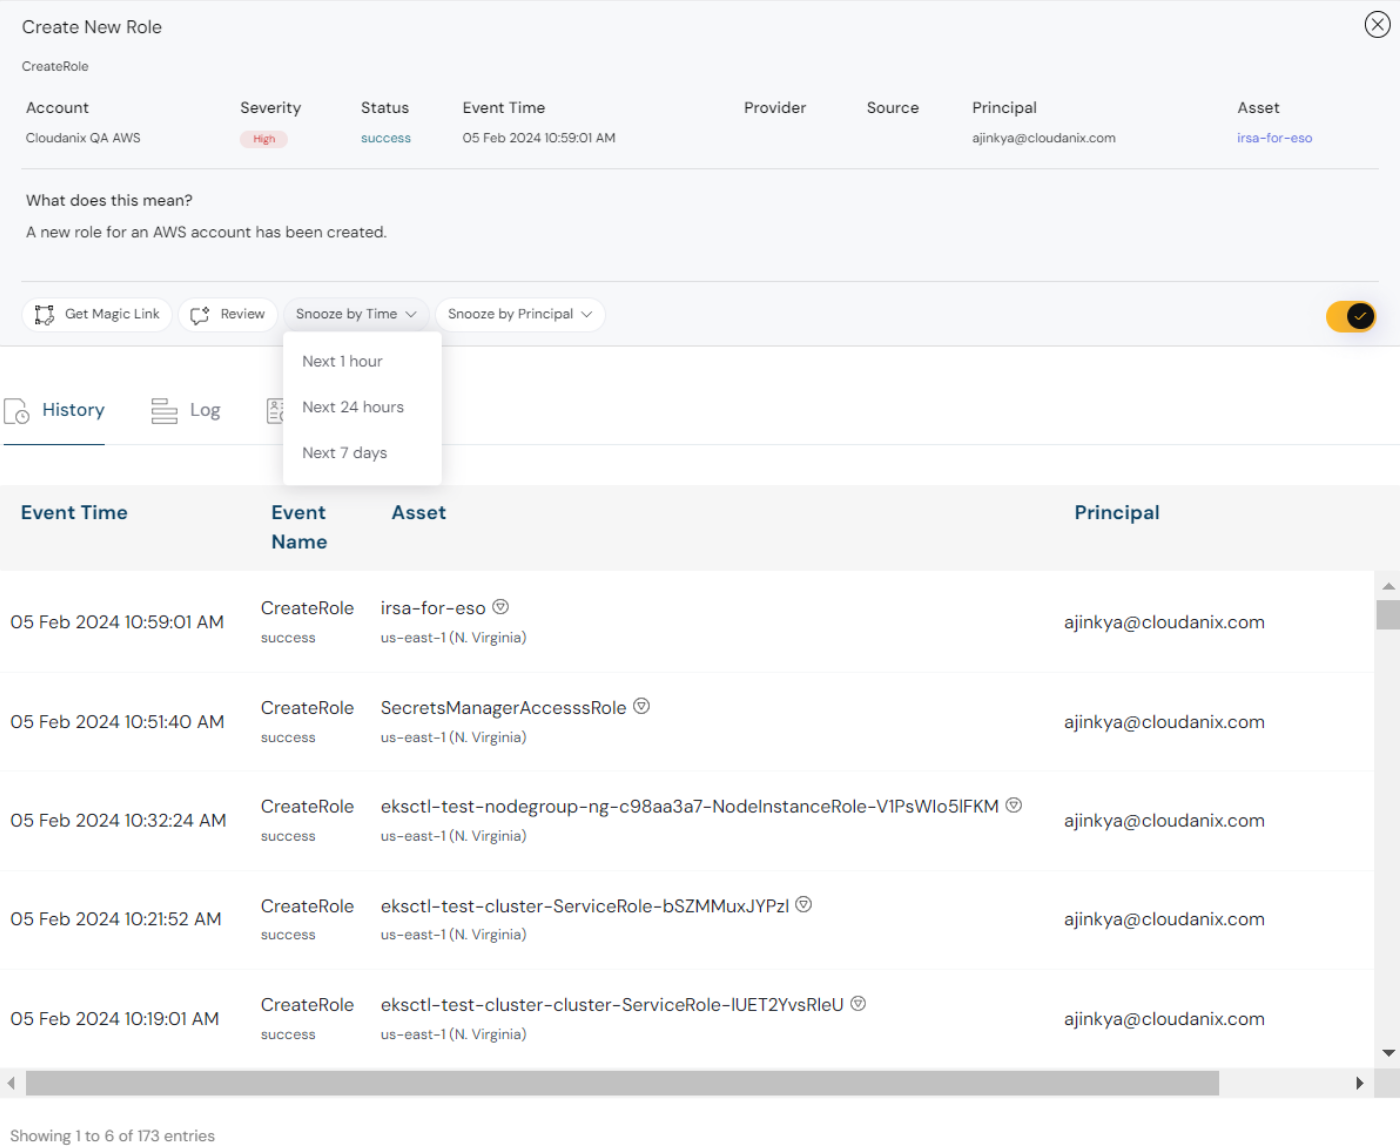Switch to the History tab

click(72, 410)
